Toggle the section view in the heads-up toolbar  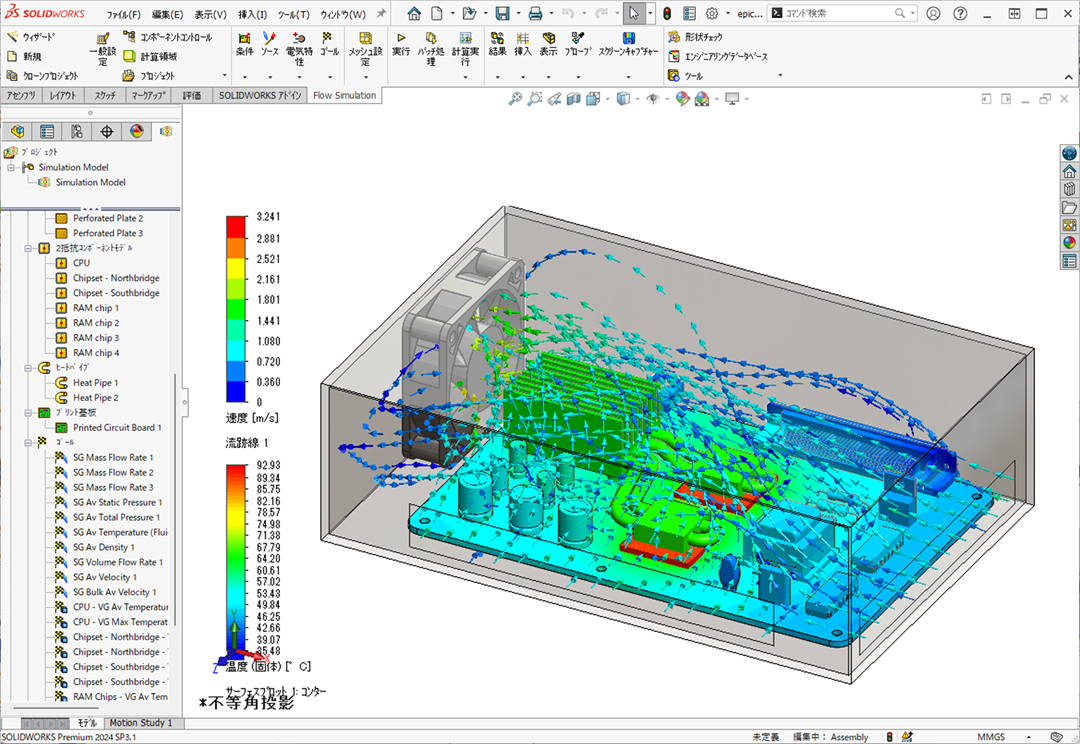point(572,98)
